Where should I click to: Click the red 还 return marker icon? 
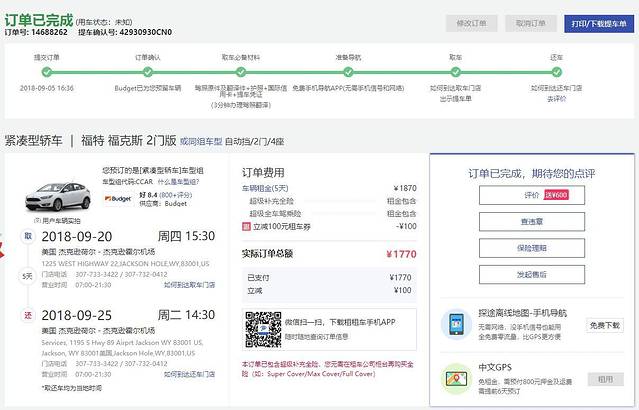point(28,315)
